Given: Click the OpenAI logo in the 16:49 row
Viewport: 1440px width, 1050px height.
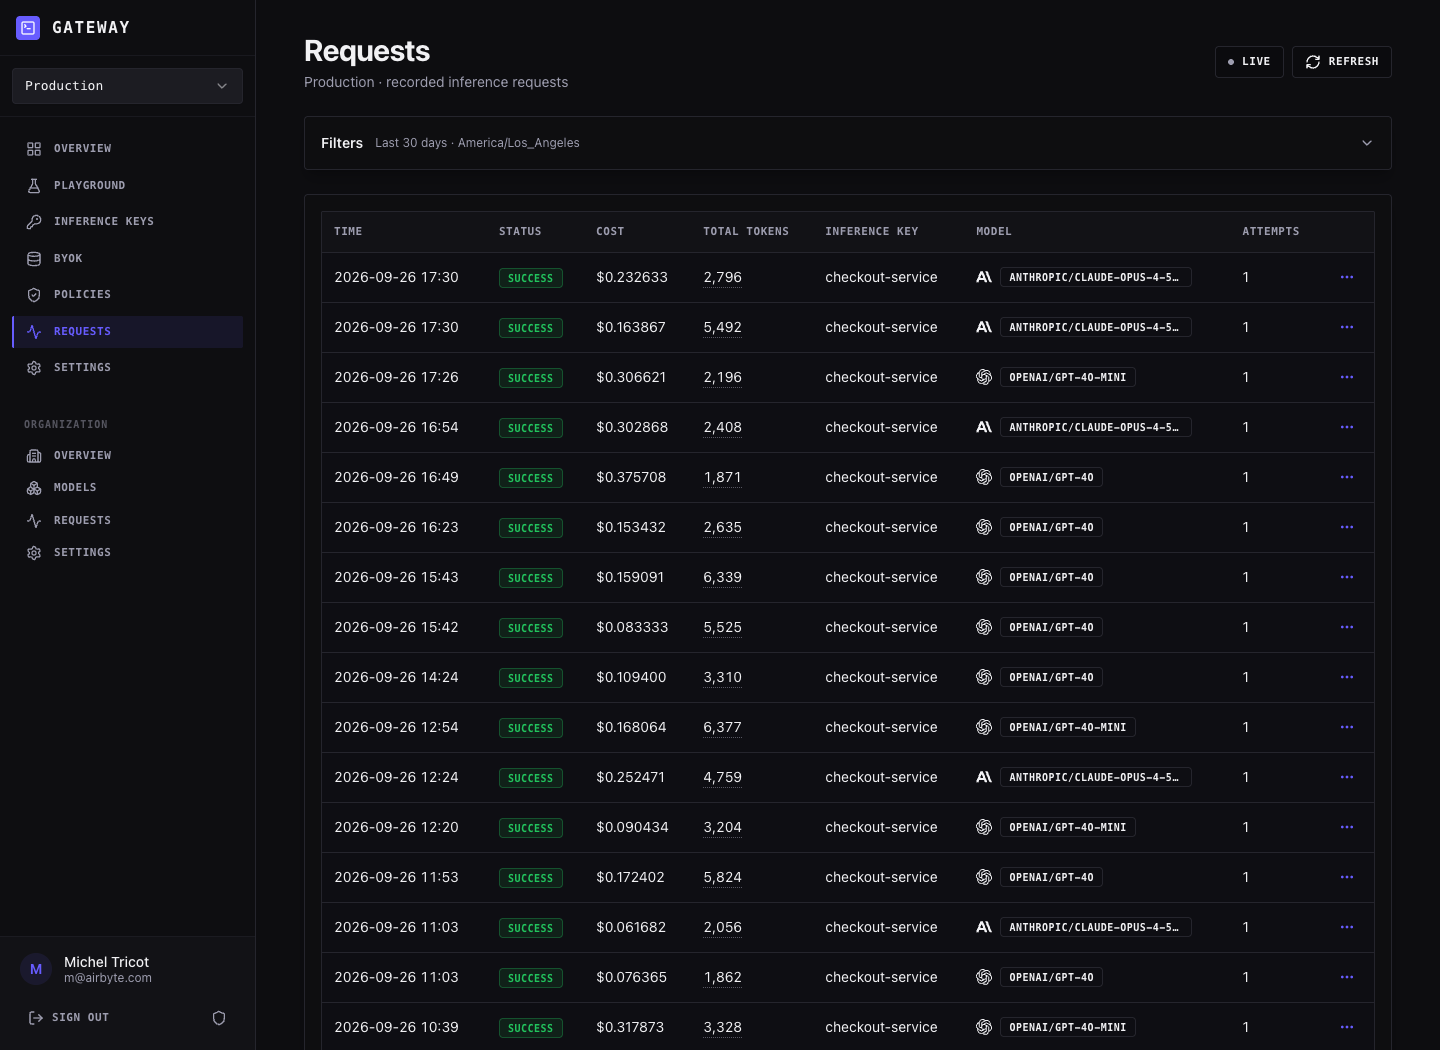Looking at the screenshot, I should coord(984,477).
